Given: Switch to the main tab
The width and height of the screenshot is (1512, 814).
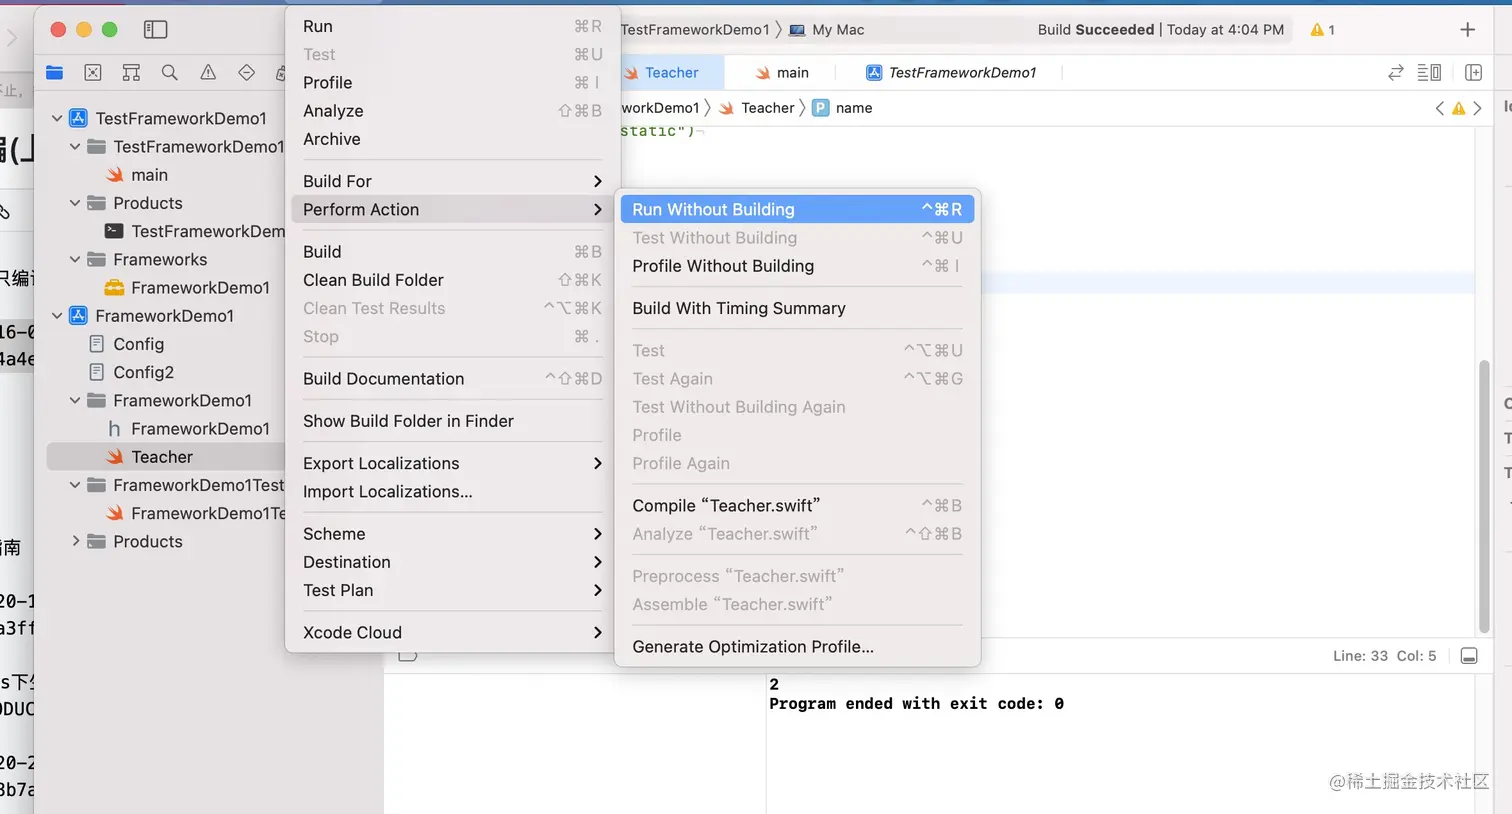Looking at the screenshot, I should (x=782, y=72).
